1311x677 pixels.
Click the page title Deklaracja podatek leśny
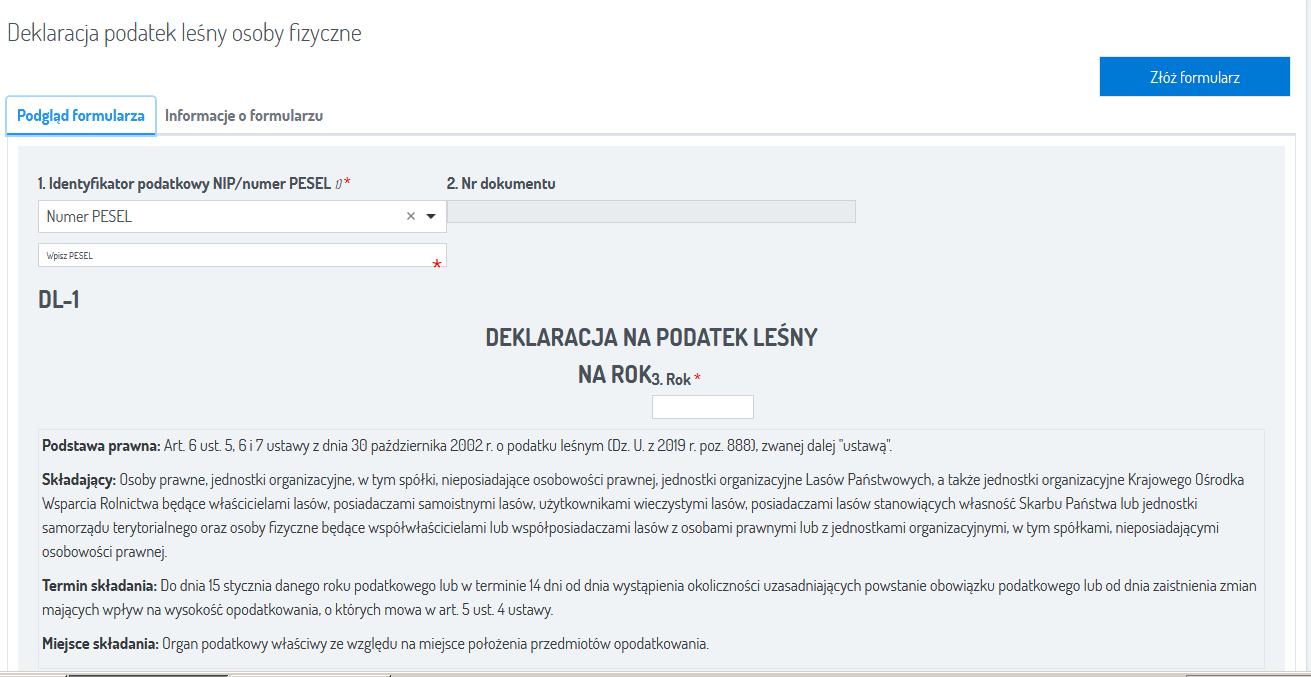184,33
